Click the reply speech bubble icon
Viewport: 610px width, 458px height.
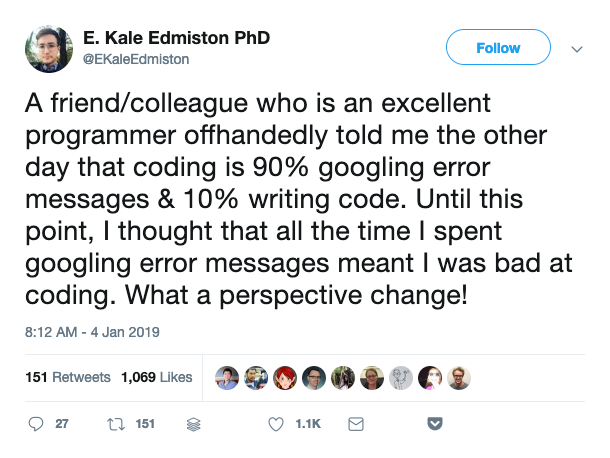[37, 424]
